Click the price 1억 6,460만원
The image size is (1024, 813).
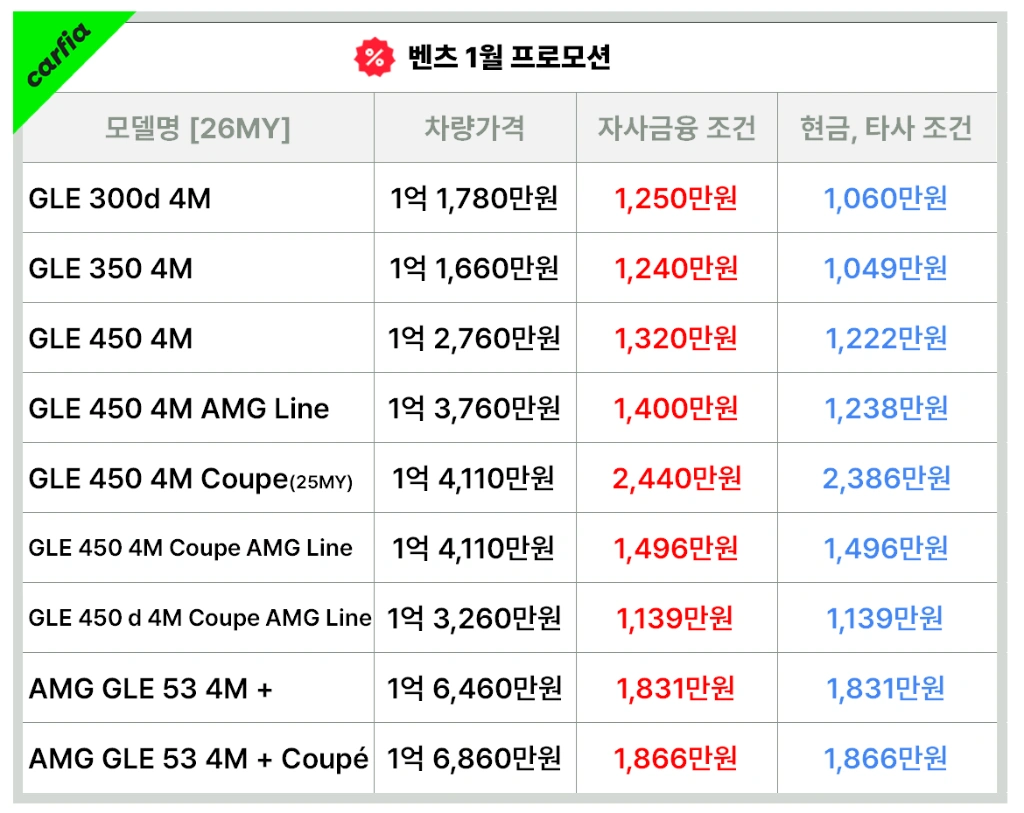pyautogui.click(x=474, y=688)
